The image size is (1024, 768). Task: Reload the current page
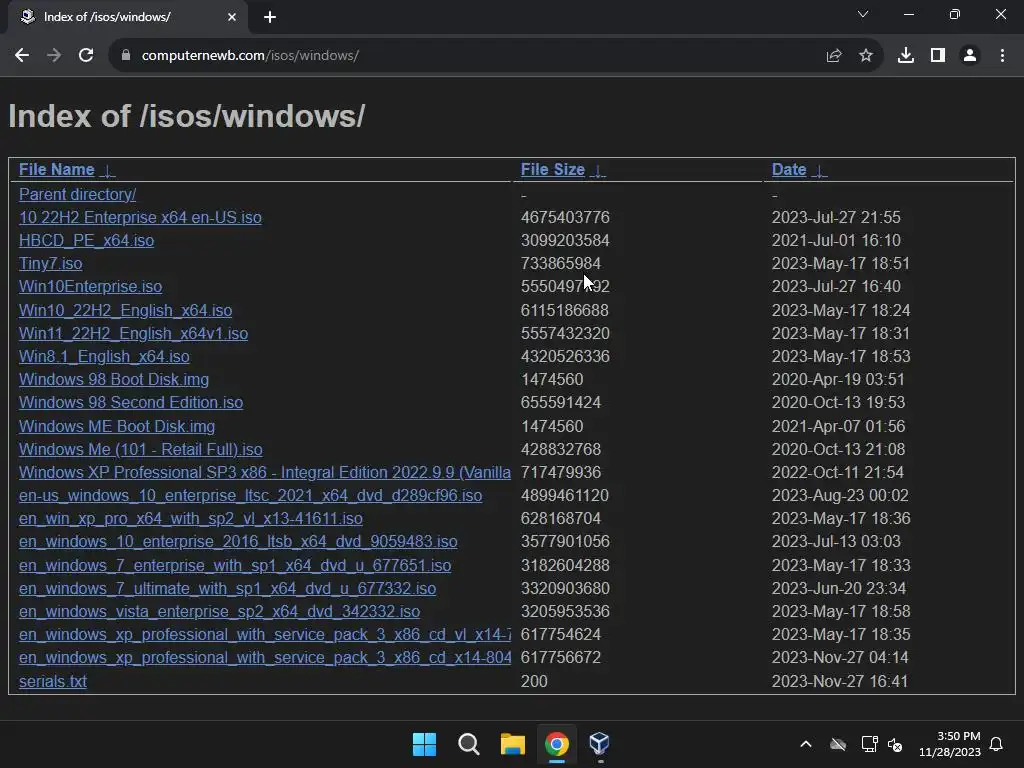click(x=86, y=56)
